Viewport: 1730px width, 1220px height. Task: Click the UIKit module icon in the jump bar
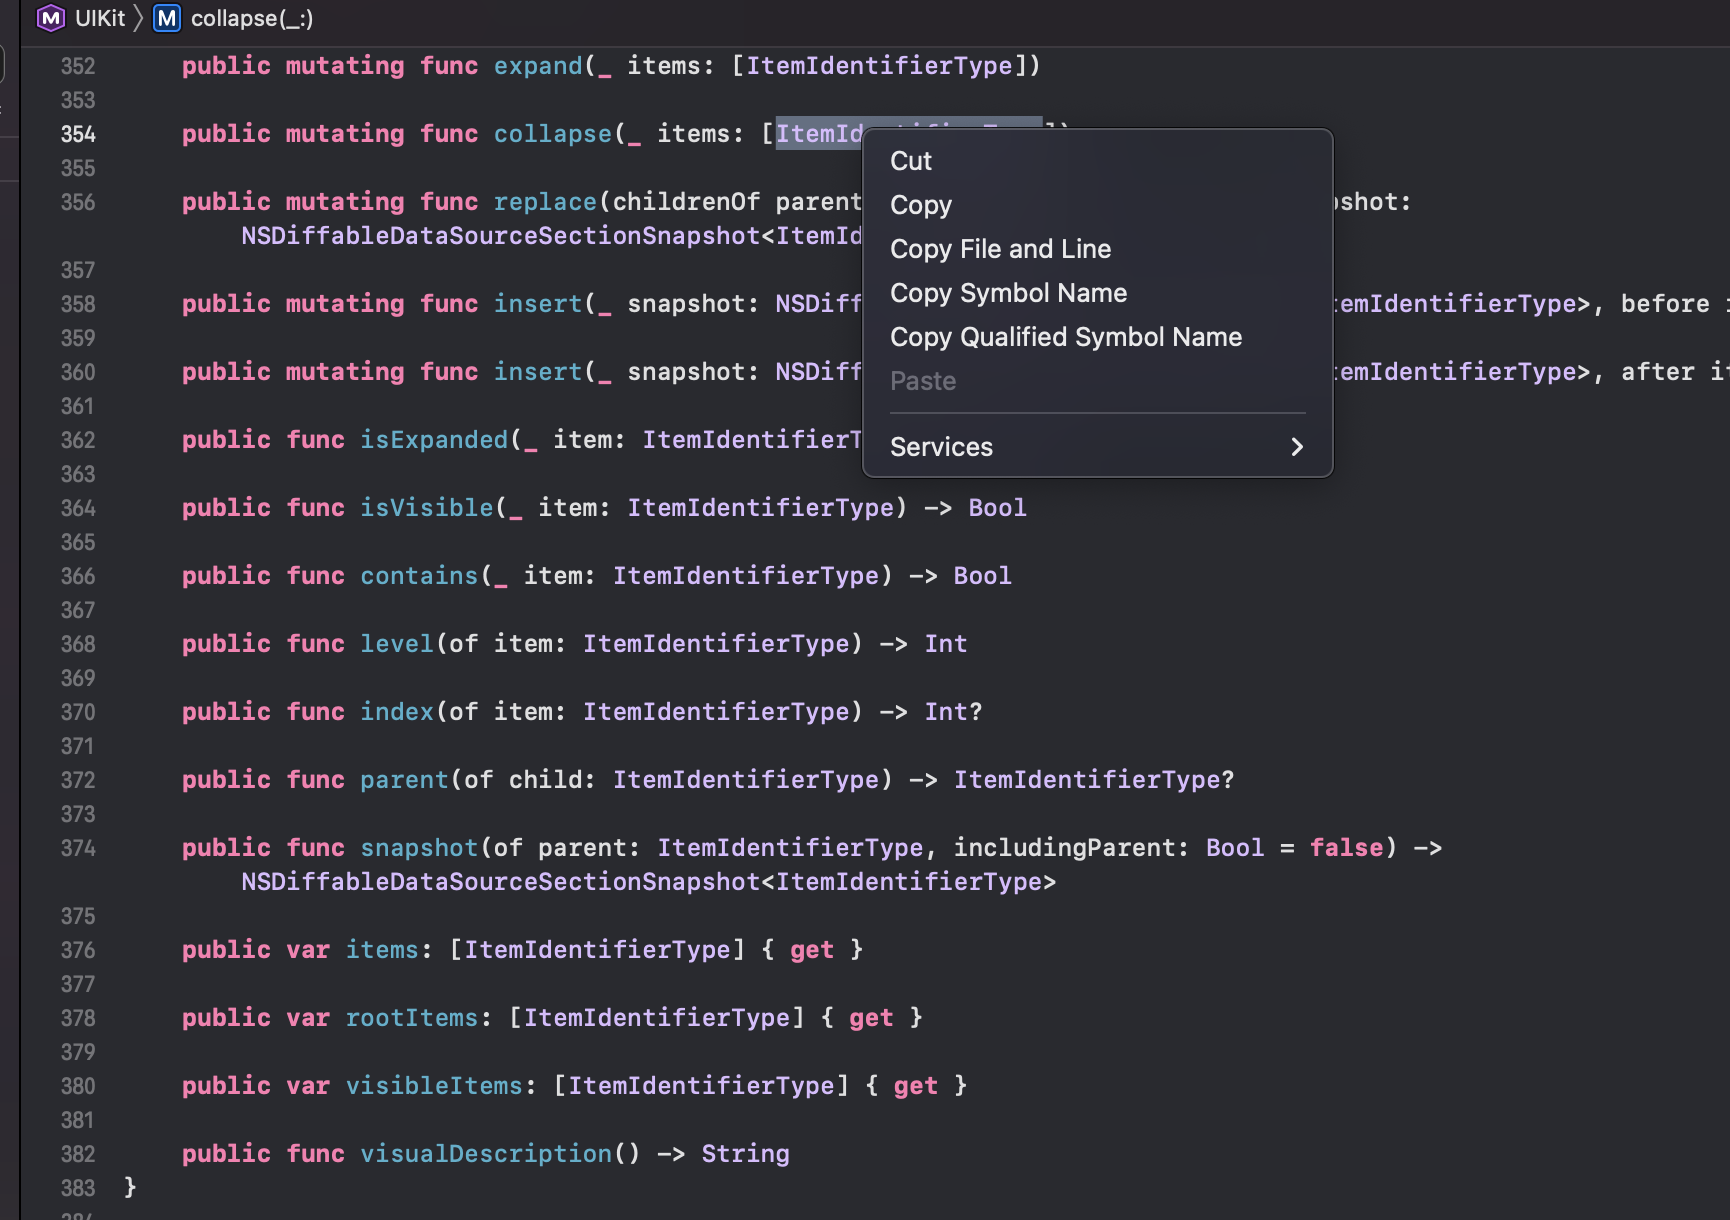pos(49,18)
